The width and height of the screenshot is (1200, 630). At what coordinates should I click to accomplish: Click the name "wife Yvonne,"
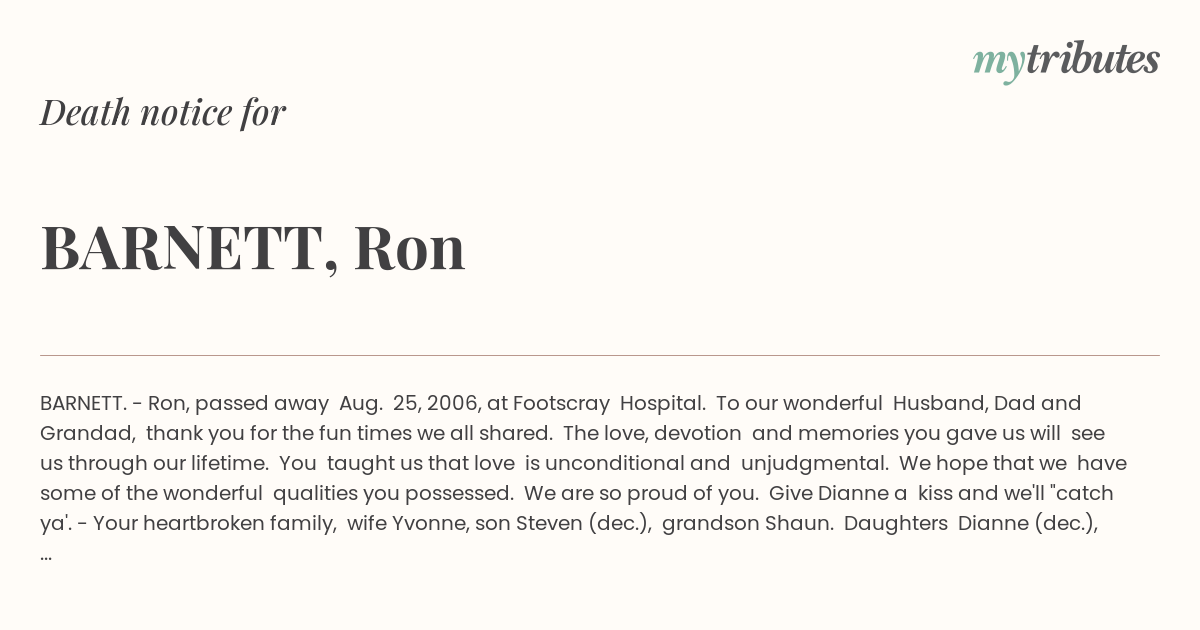click(404, 523)
